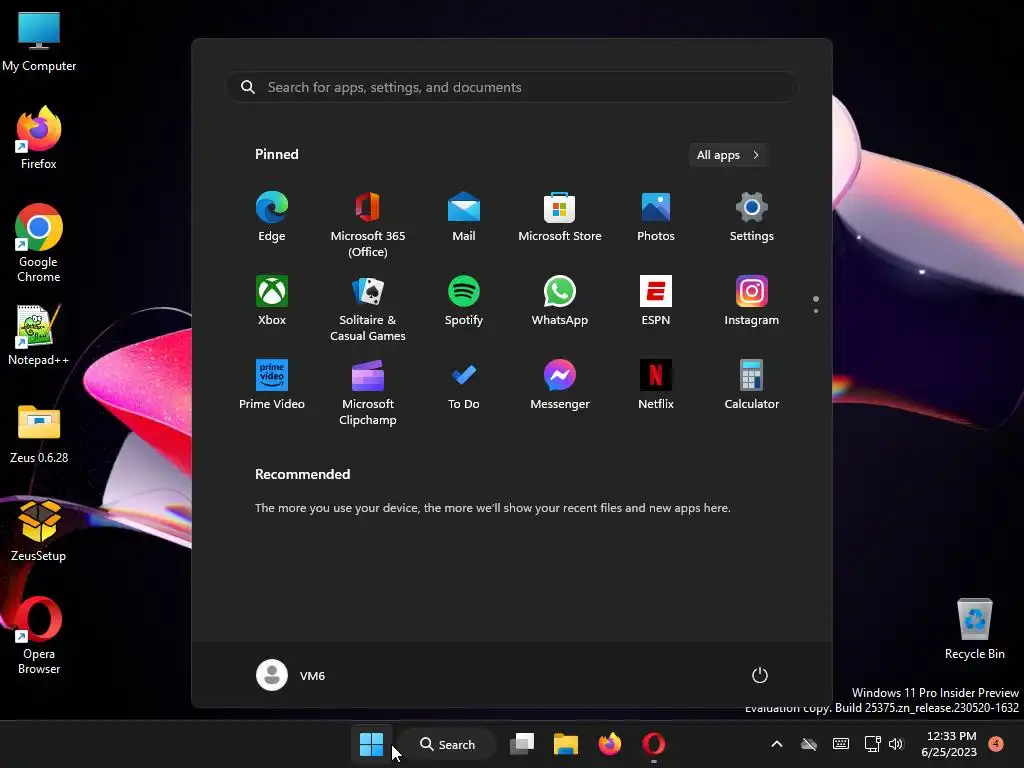The image size is (1024, 768).
Task: Click the network tray icon
Action: (x=872, y=744)
